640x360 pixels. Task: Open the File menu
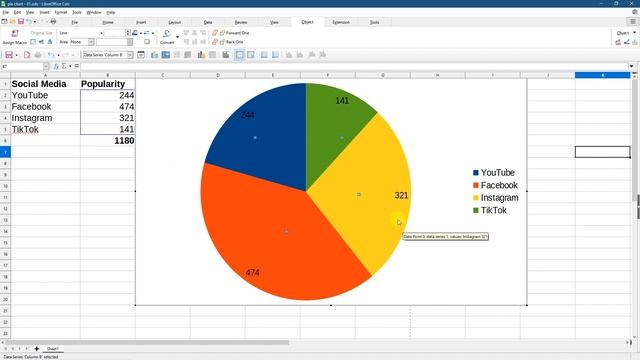[x=5, y=12]
